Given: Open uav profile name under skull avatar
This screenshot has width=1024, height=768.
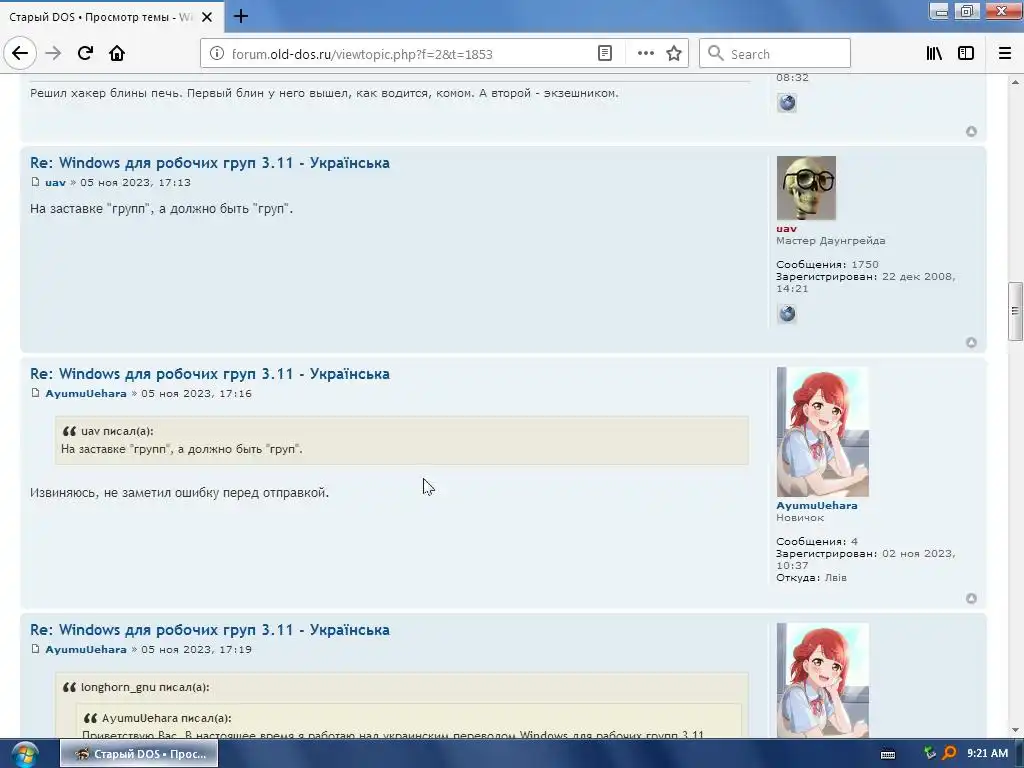Looking at the screenshot, I should pyautogui.click(x=786, y=229).
